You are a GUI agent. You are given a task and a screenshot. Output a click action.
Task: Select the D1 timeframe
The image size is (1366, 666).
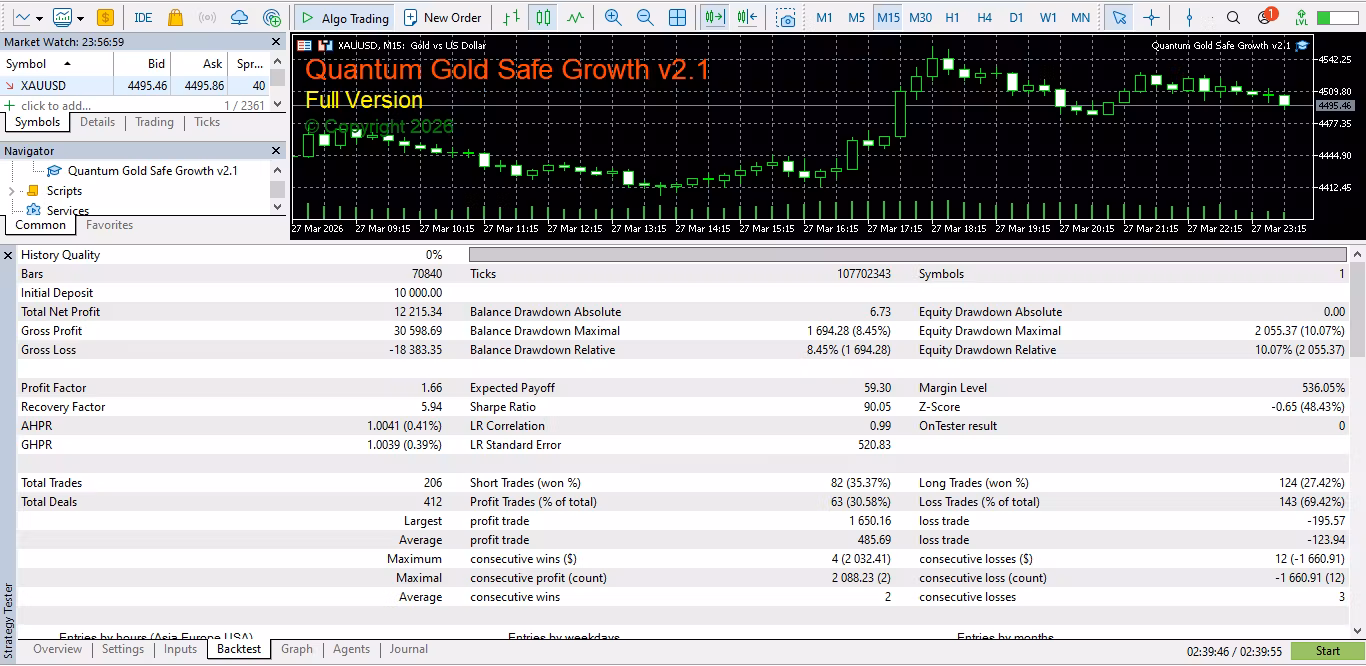[x=1016, y=18]
